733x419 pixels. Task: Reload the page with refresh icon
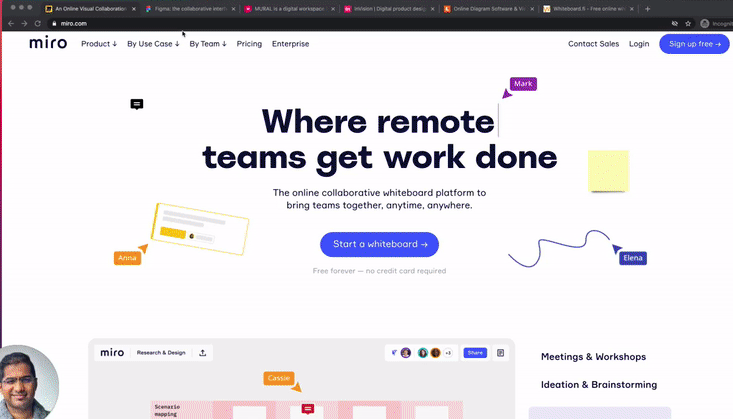37,23
